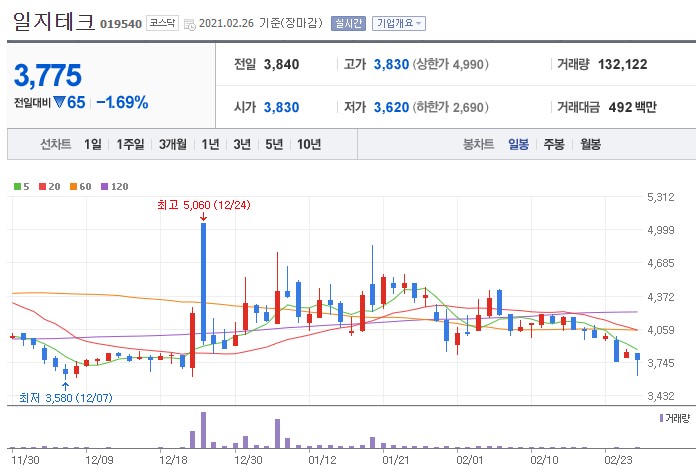
Task: Click the 4,059 price axis label
Action: click(x=660, y=330)
